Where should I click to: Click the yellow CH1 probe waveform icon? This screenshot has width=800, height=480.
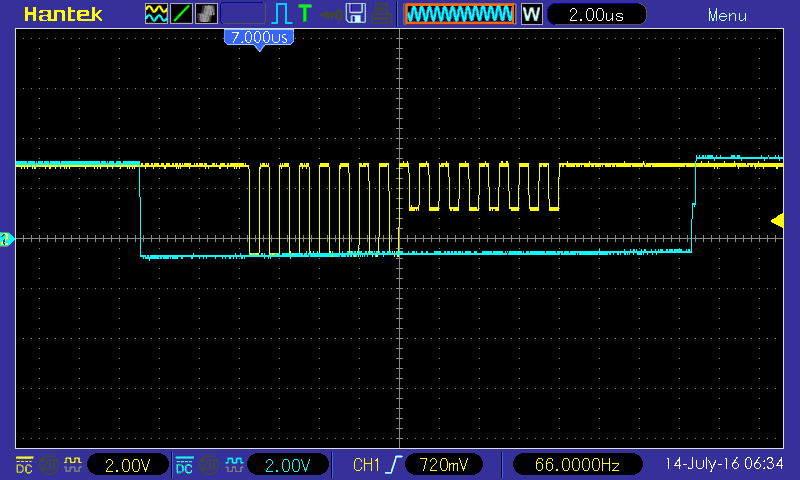(73, 465)
